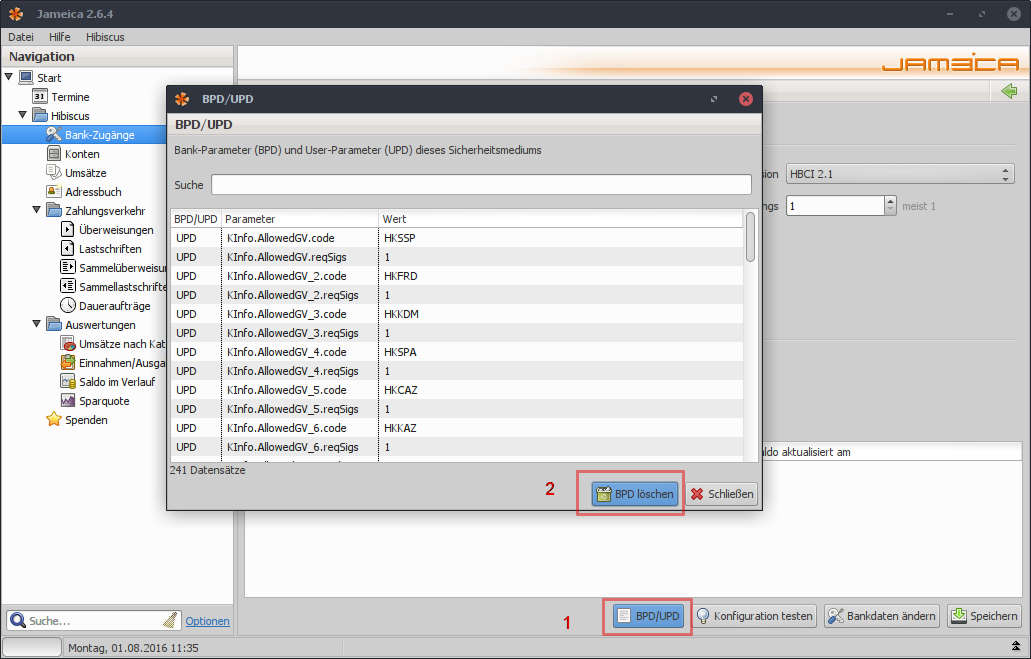Open Sparquote chart icon
This screenshot has width=1031, height=659.
pyautogui.click(x=68, y=401)
